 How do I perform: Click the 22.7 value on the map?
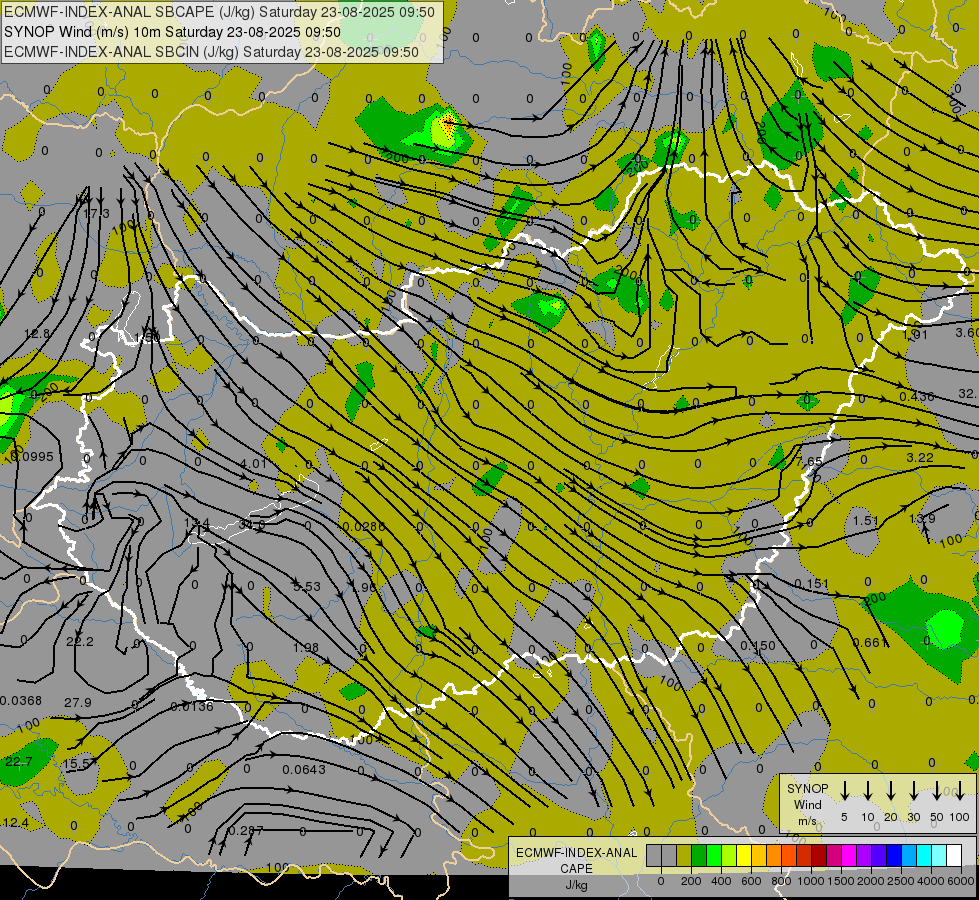19,761
